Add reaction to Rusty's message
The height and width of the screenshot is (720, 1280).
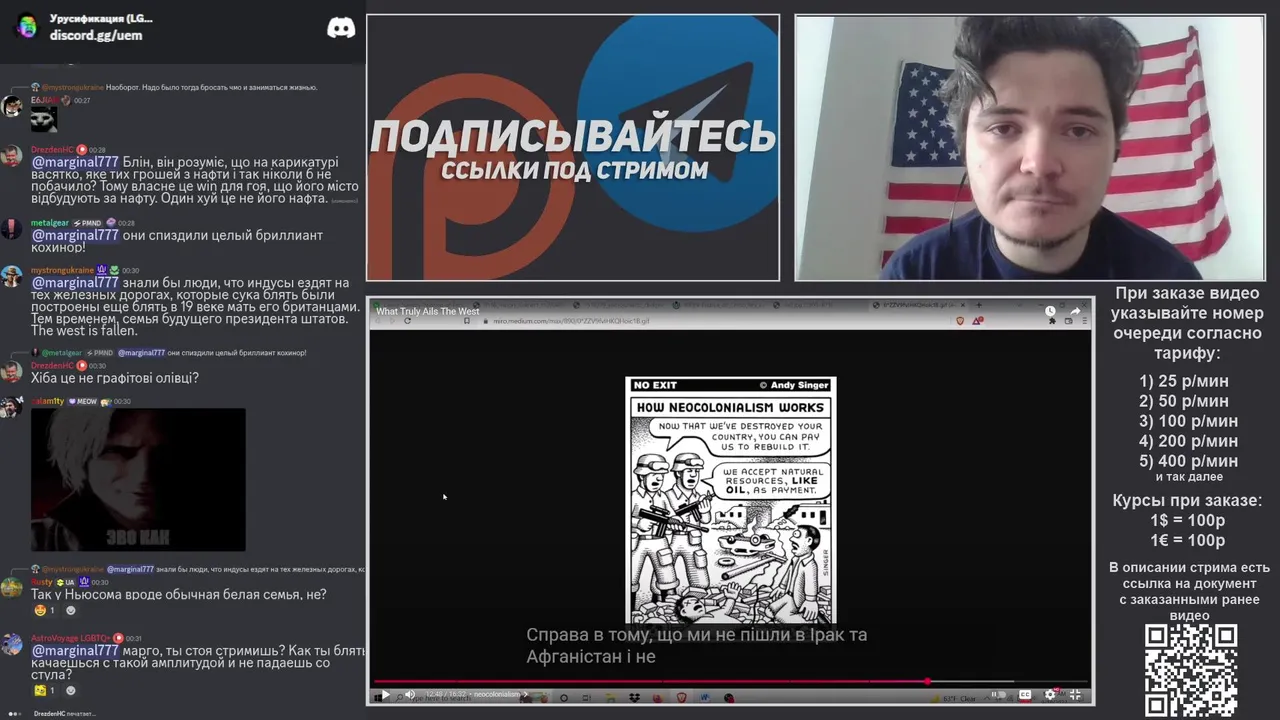[x=70, y=610]
